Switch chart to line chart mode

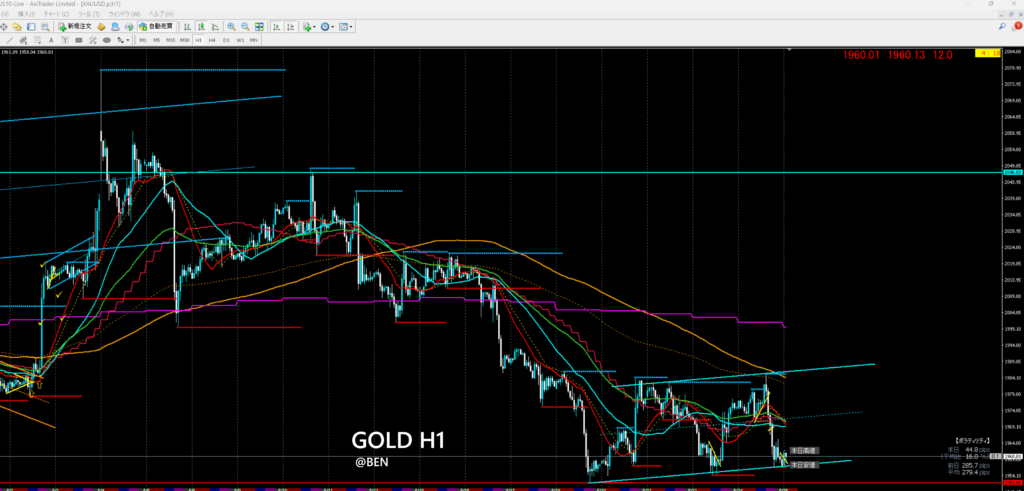tap(215, 27)
